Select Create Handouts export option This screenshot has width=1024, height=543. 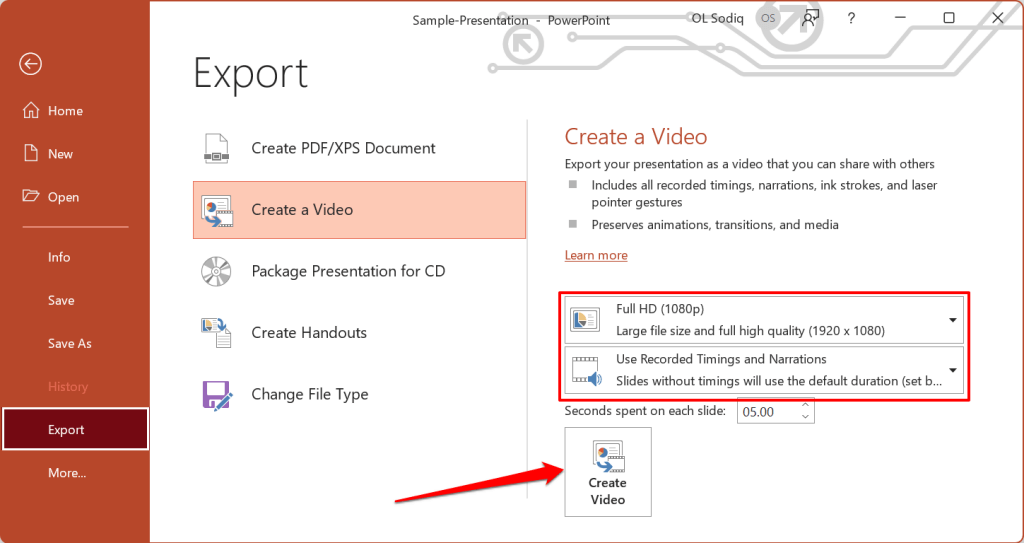359,333
